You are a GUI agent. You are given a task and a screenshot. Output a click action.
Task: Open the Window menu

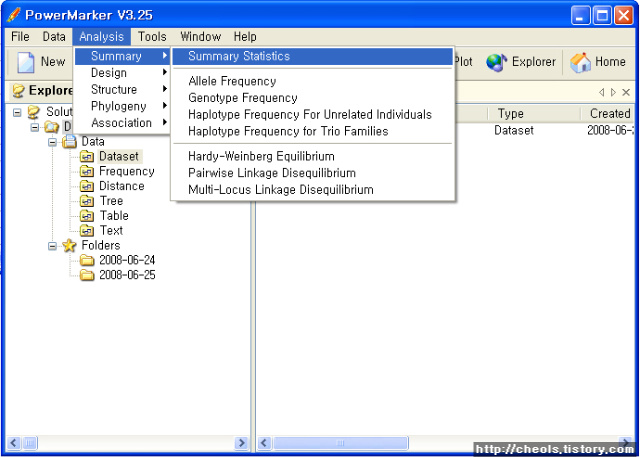click(x=200, y=37)
